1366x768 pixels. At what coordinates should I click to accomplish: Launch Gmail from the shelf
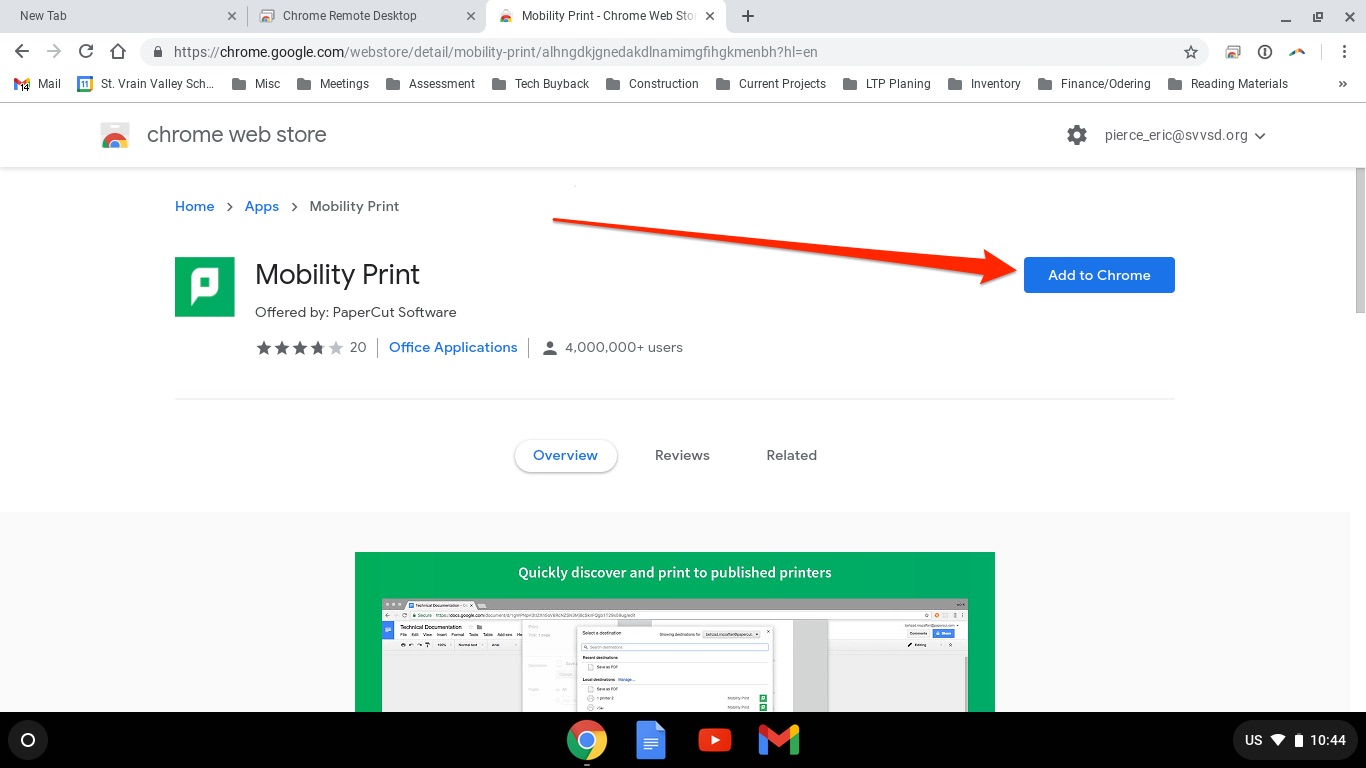pos(778,740)
